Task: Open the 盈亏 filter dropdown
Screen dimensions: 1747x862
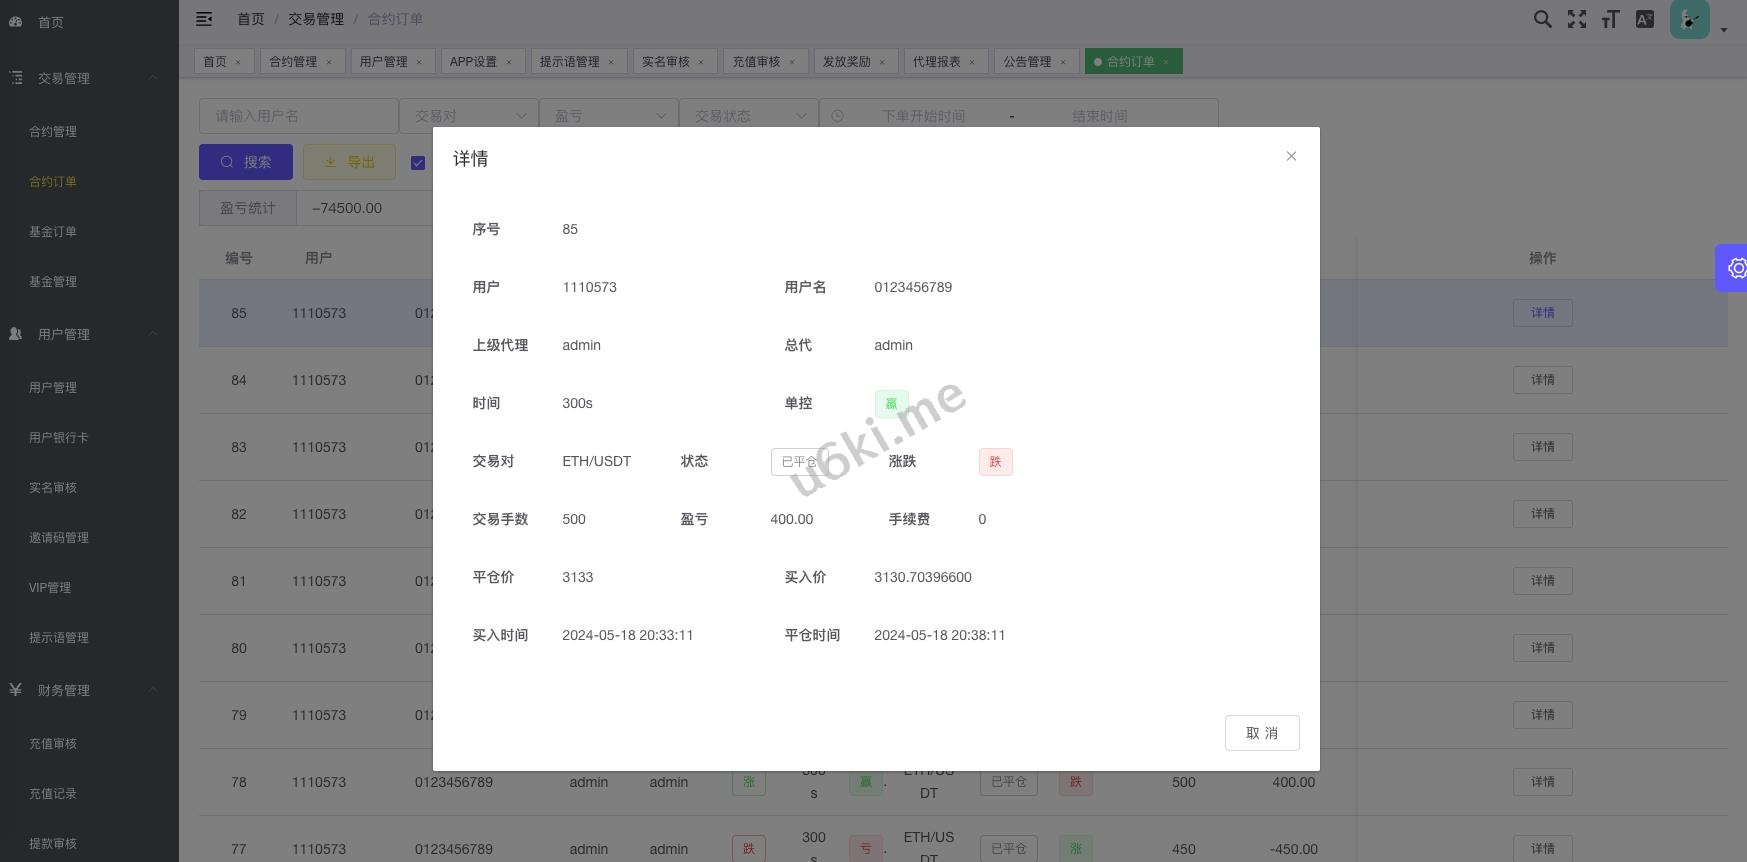Action: click(x=609, y=116)
